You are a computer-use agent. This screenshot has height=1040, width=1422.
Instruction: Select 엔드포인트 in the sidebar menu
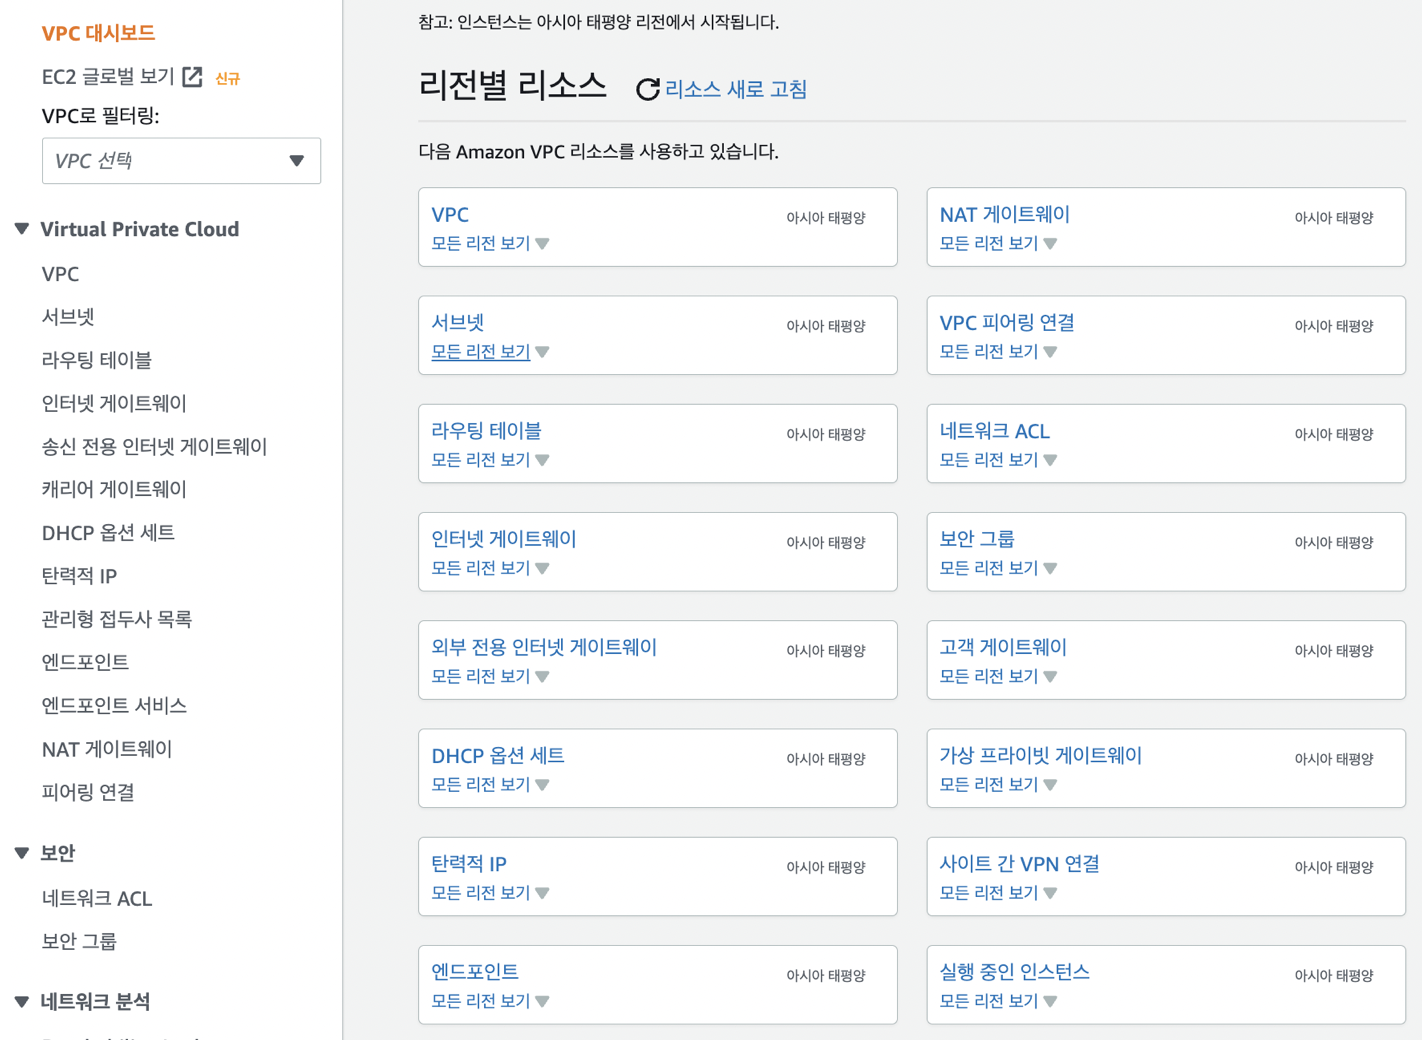(x=85, y=662)
